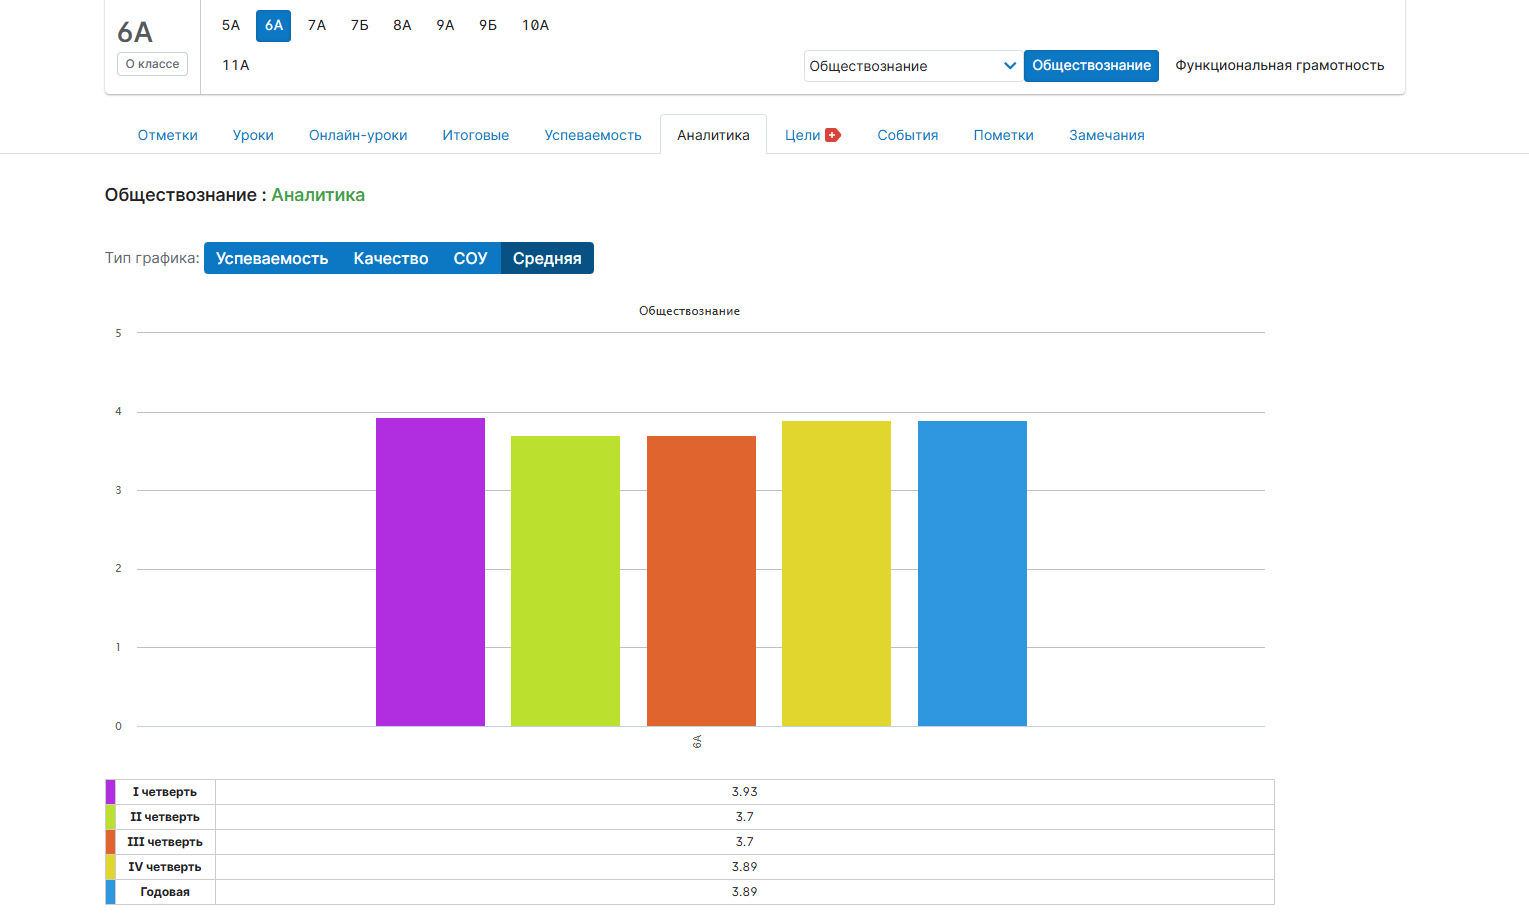Open the Обществознание subject dropdown
1529x913 pixels.
[912, 66]
